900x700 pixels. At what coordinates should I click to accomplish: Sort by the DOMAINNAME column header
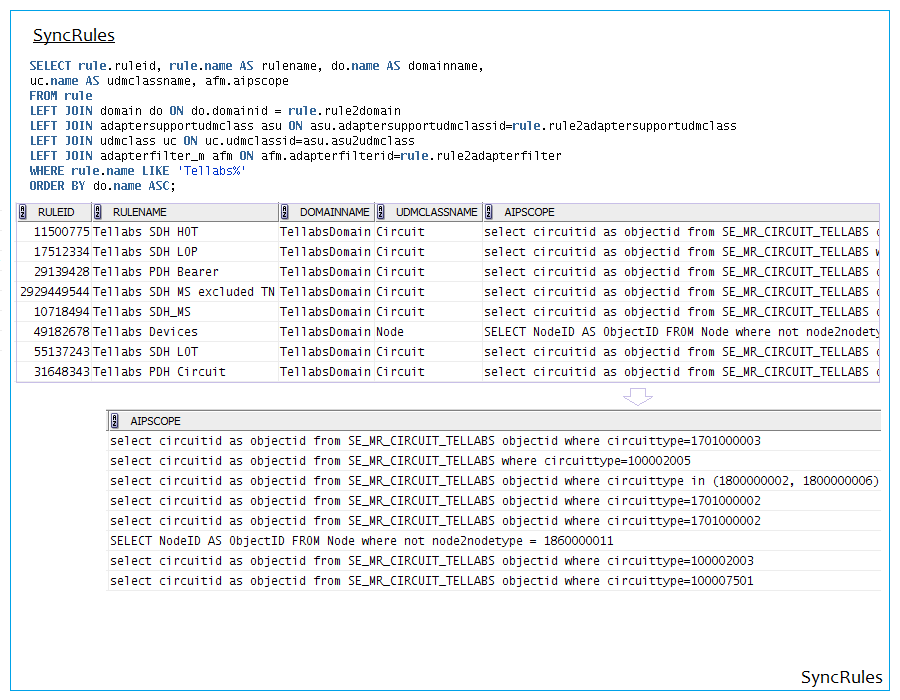click(335, 212)
